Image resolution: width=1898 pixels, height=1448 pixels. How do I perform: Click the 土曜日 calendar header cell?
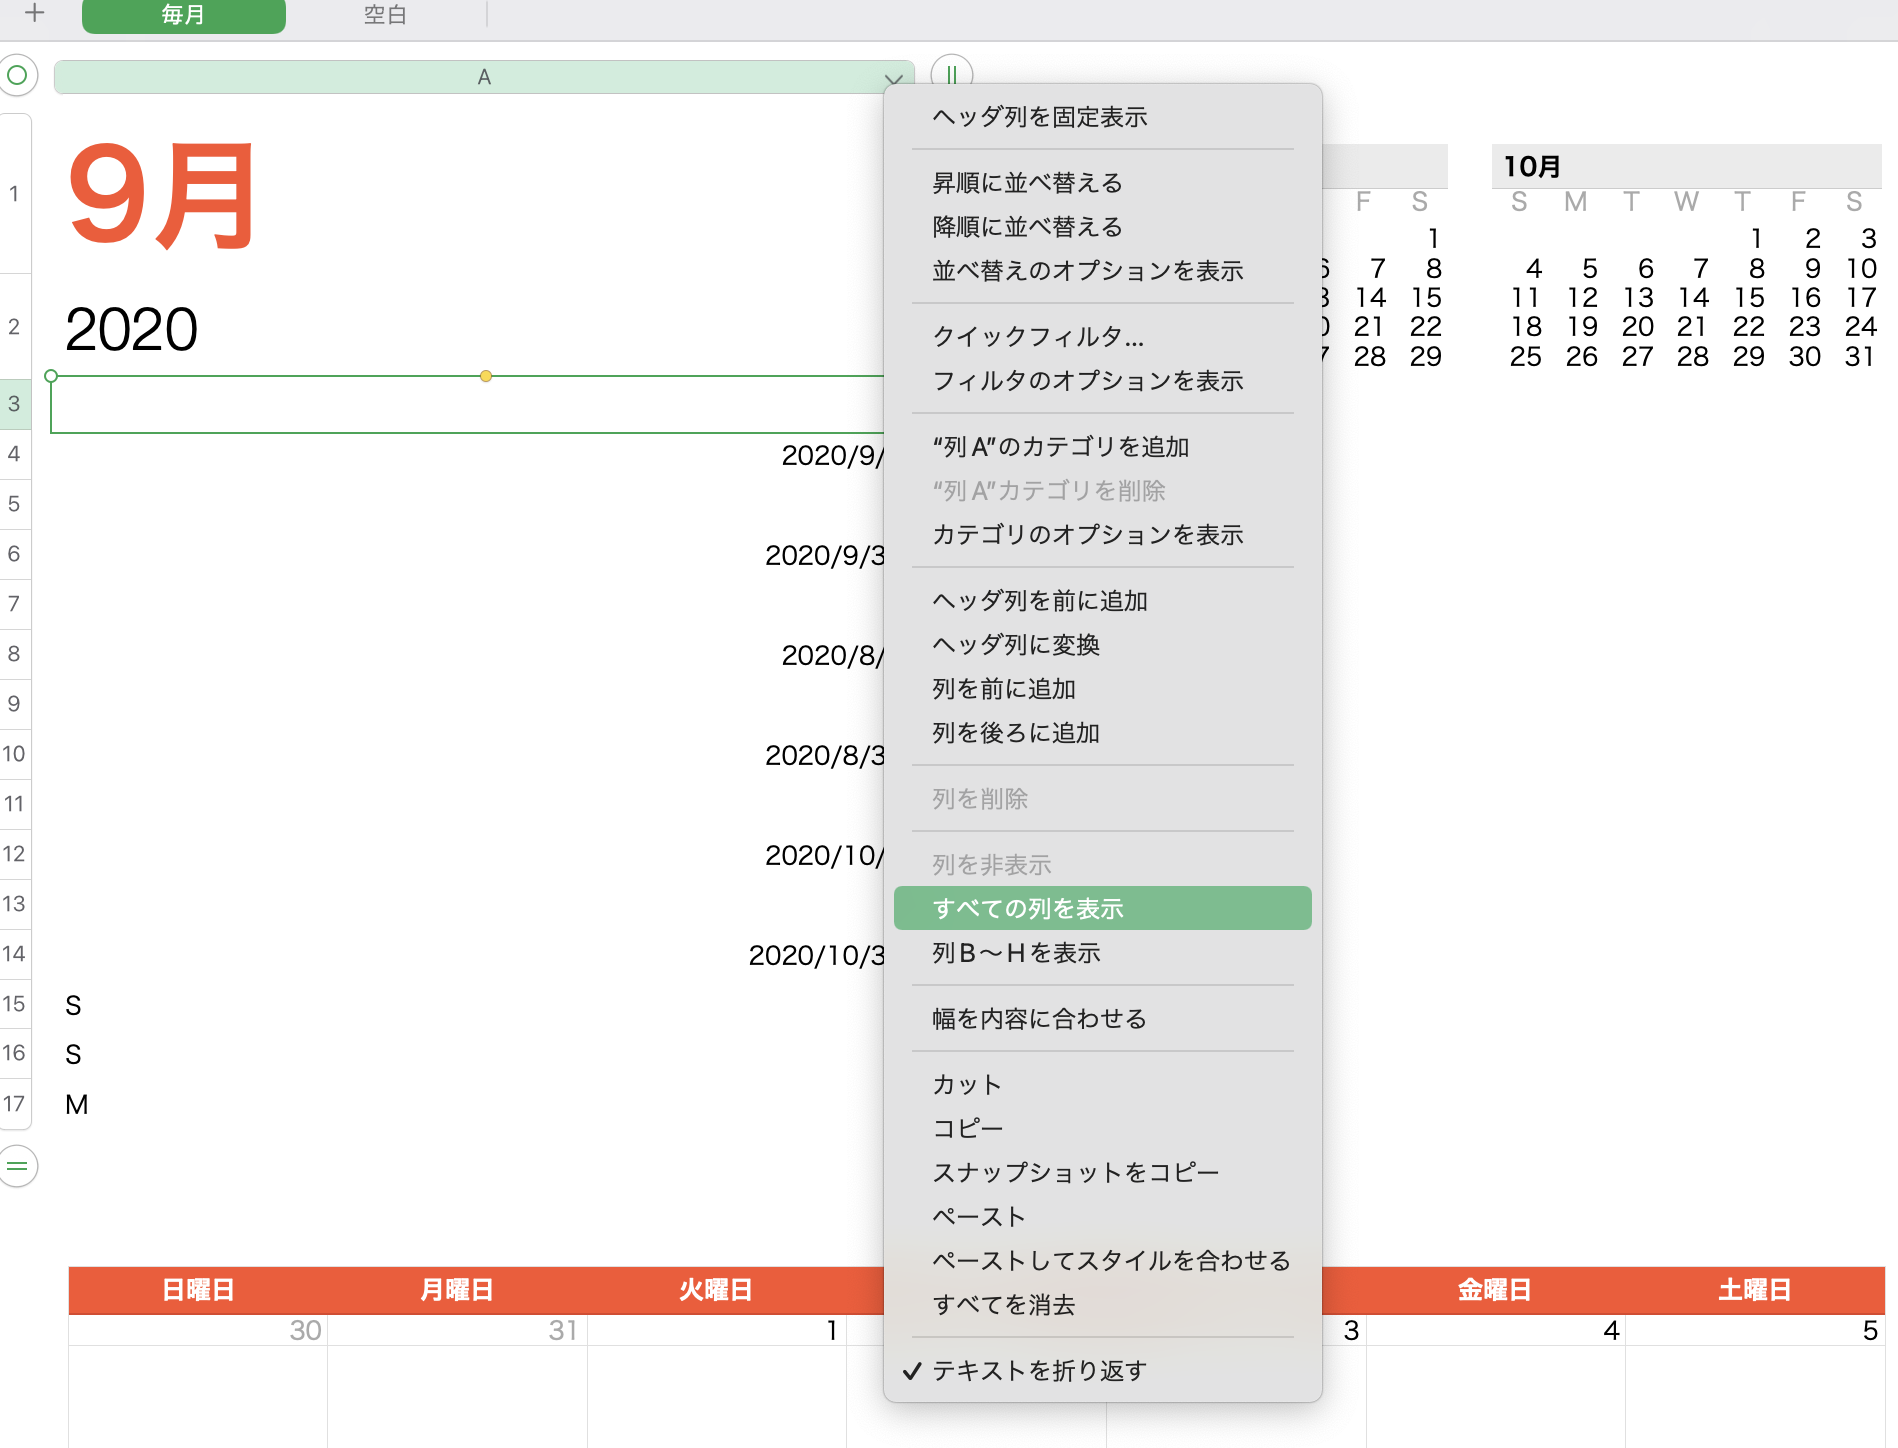1754,1290
